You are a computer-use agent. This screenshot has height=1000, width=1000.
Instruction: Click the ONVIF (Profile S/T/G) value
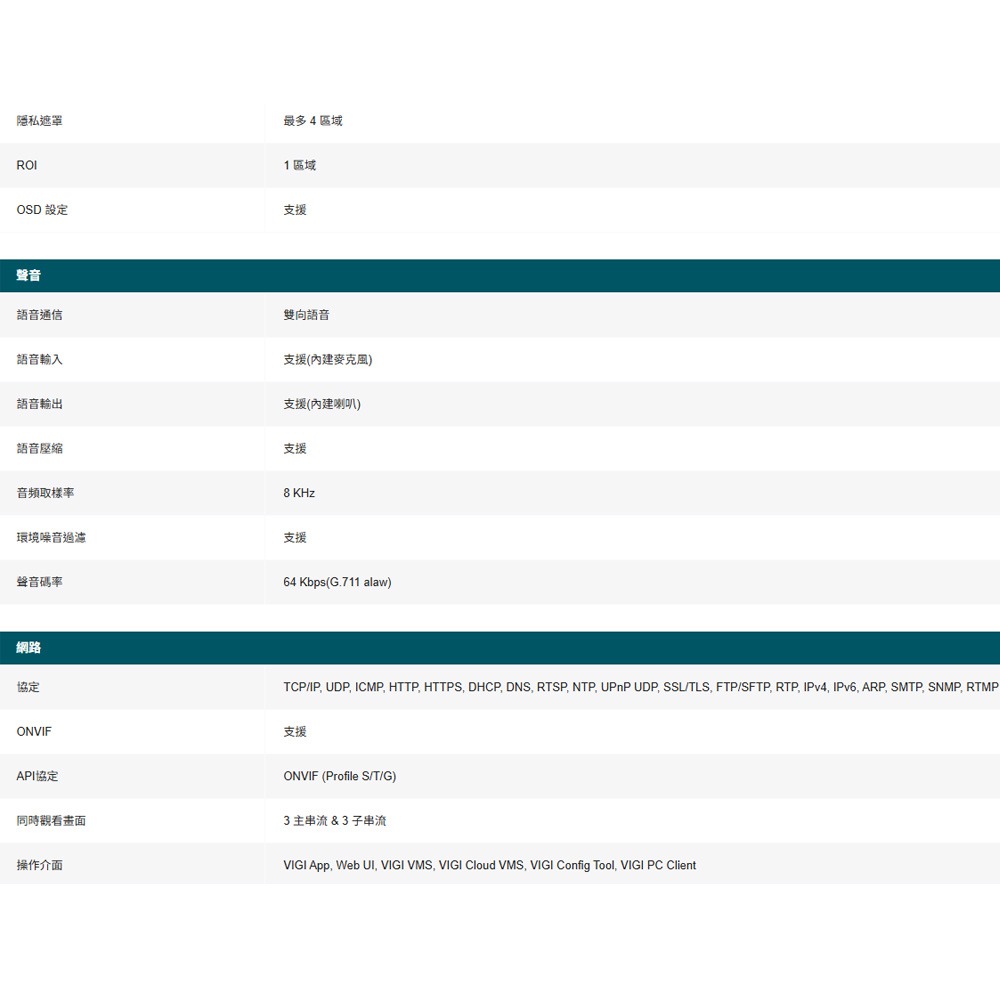pos(340,776)
